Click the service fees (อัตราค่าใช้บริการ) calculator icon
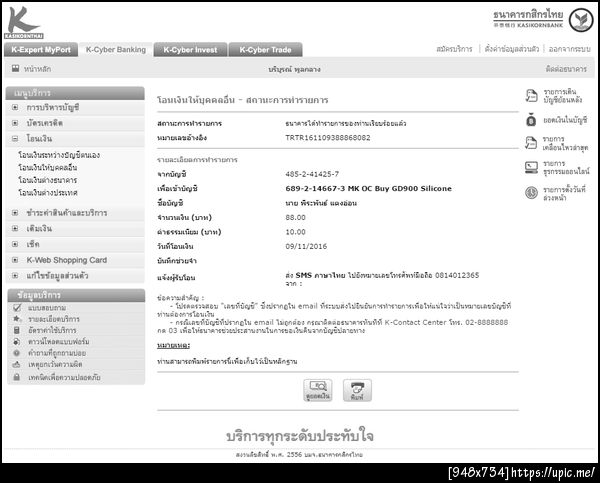This screenshot has width=600, height=483. (16, 330)
